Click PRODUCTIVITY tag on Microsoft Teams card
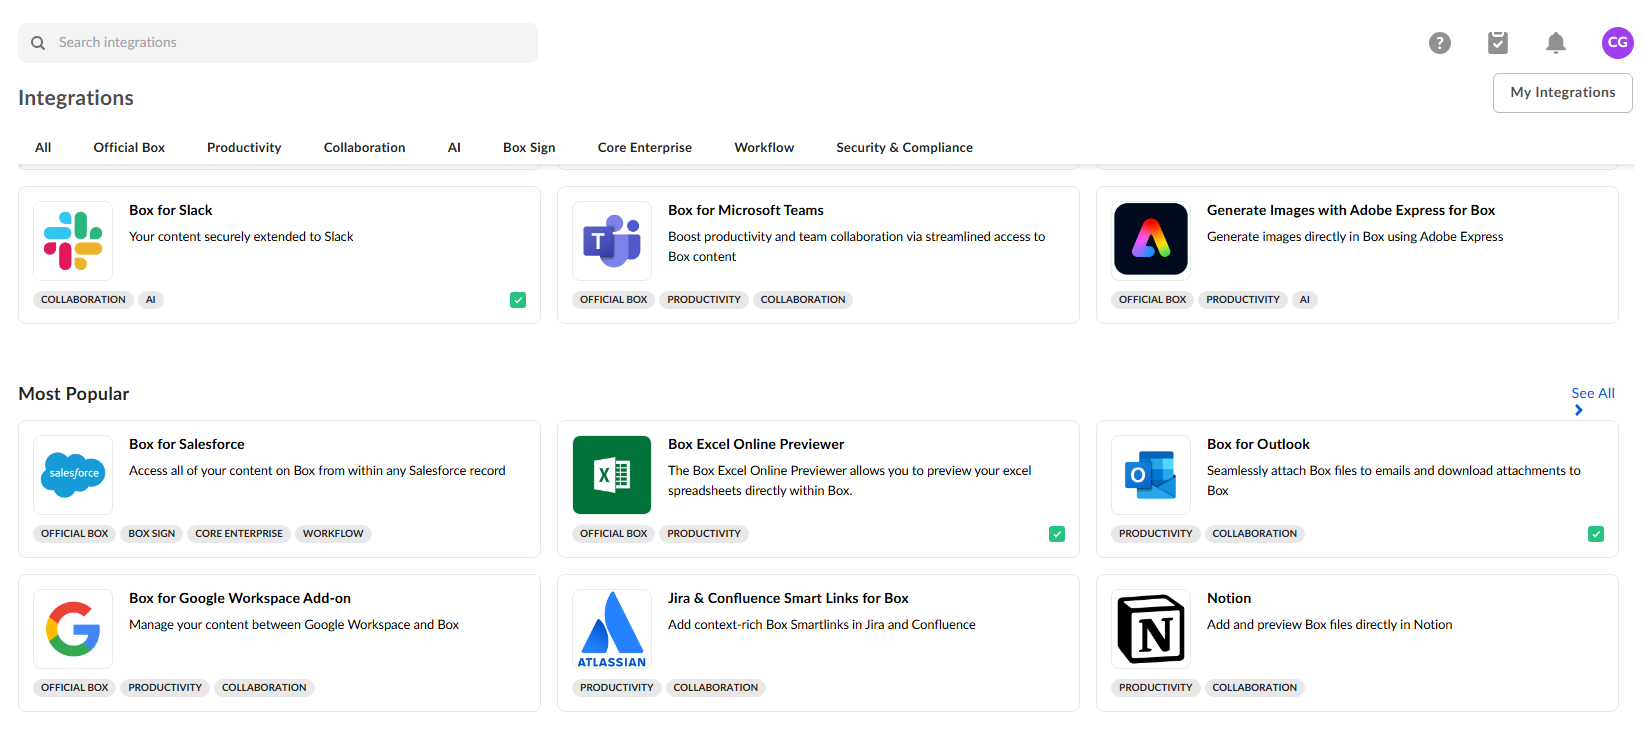 coord(704,300)
